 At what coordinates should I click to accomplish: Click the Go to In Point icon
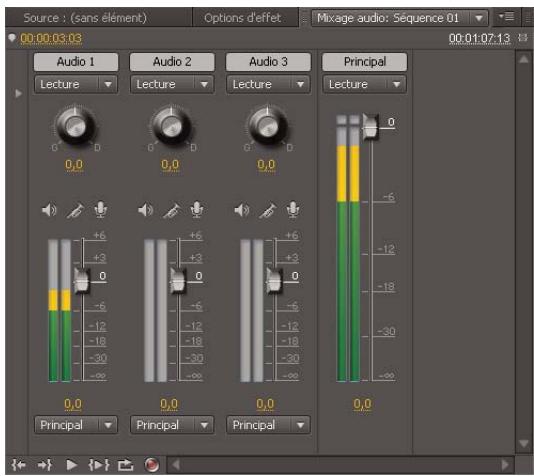18,464
